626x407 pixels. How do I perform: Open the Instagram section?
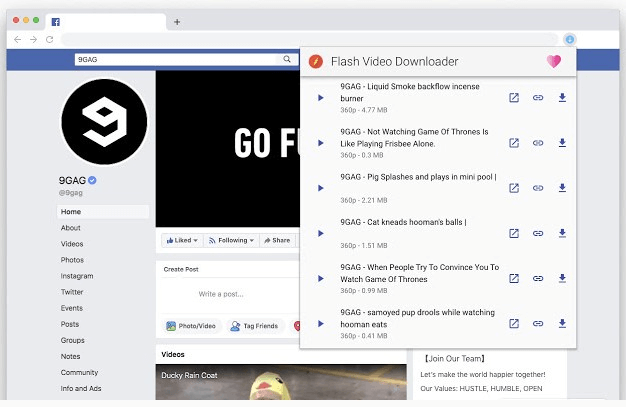coord(77,276)
